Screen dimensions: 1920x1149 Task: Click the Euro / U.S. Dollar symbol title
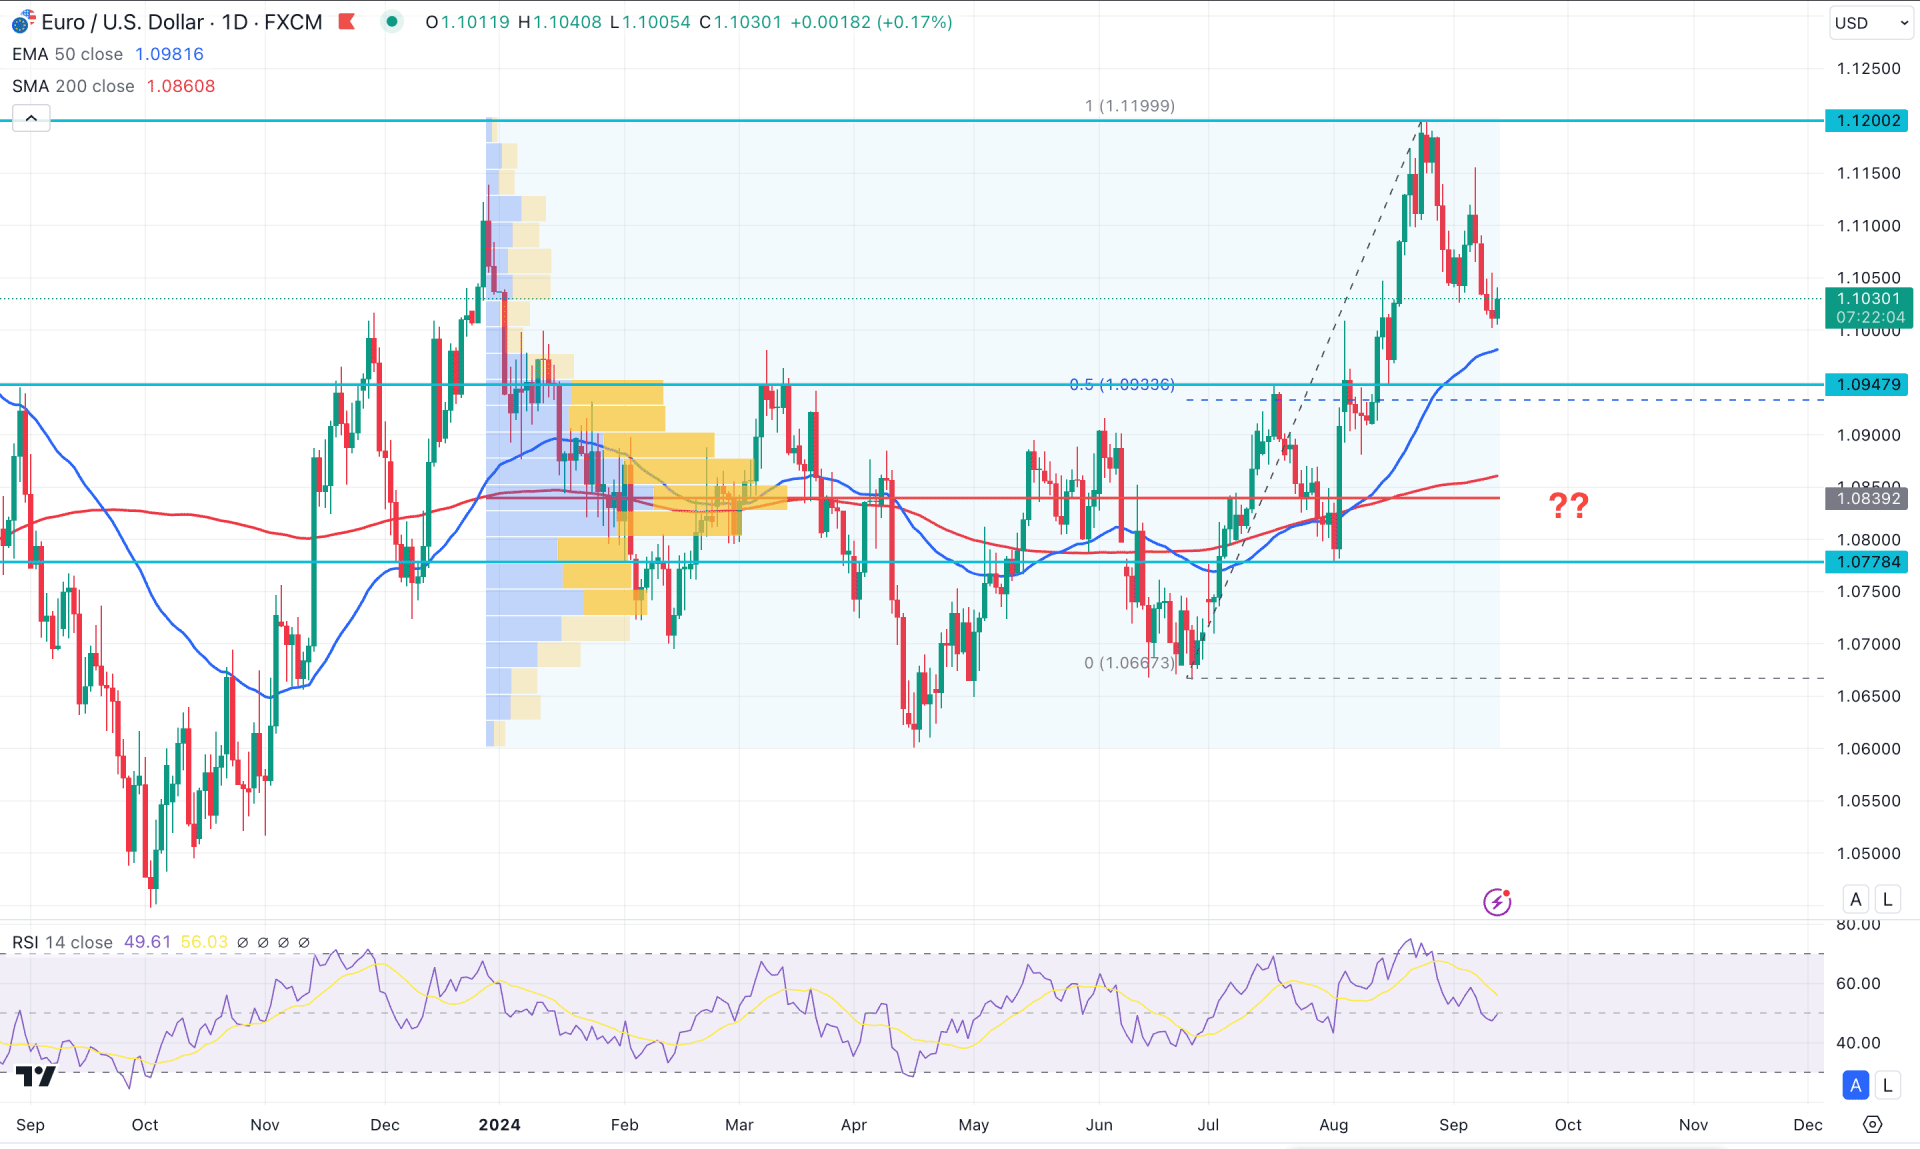coord(123,22)
